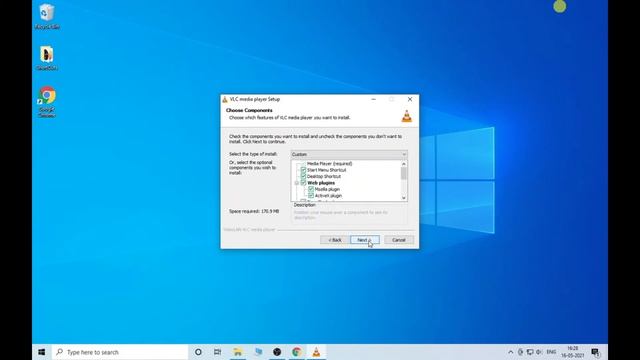The width and height of the screenshot is (640, 360).
Task: Click the component list scrollbar thumb
Action: click(404, 173)
